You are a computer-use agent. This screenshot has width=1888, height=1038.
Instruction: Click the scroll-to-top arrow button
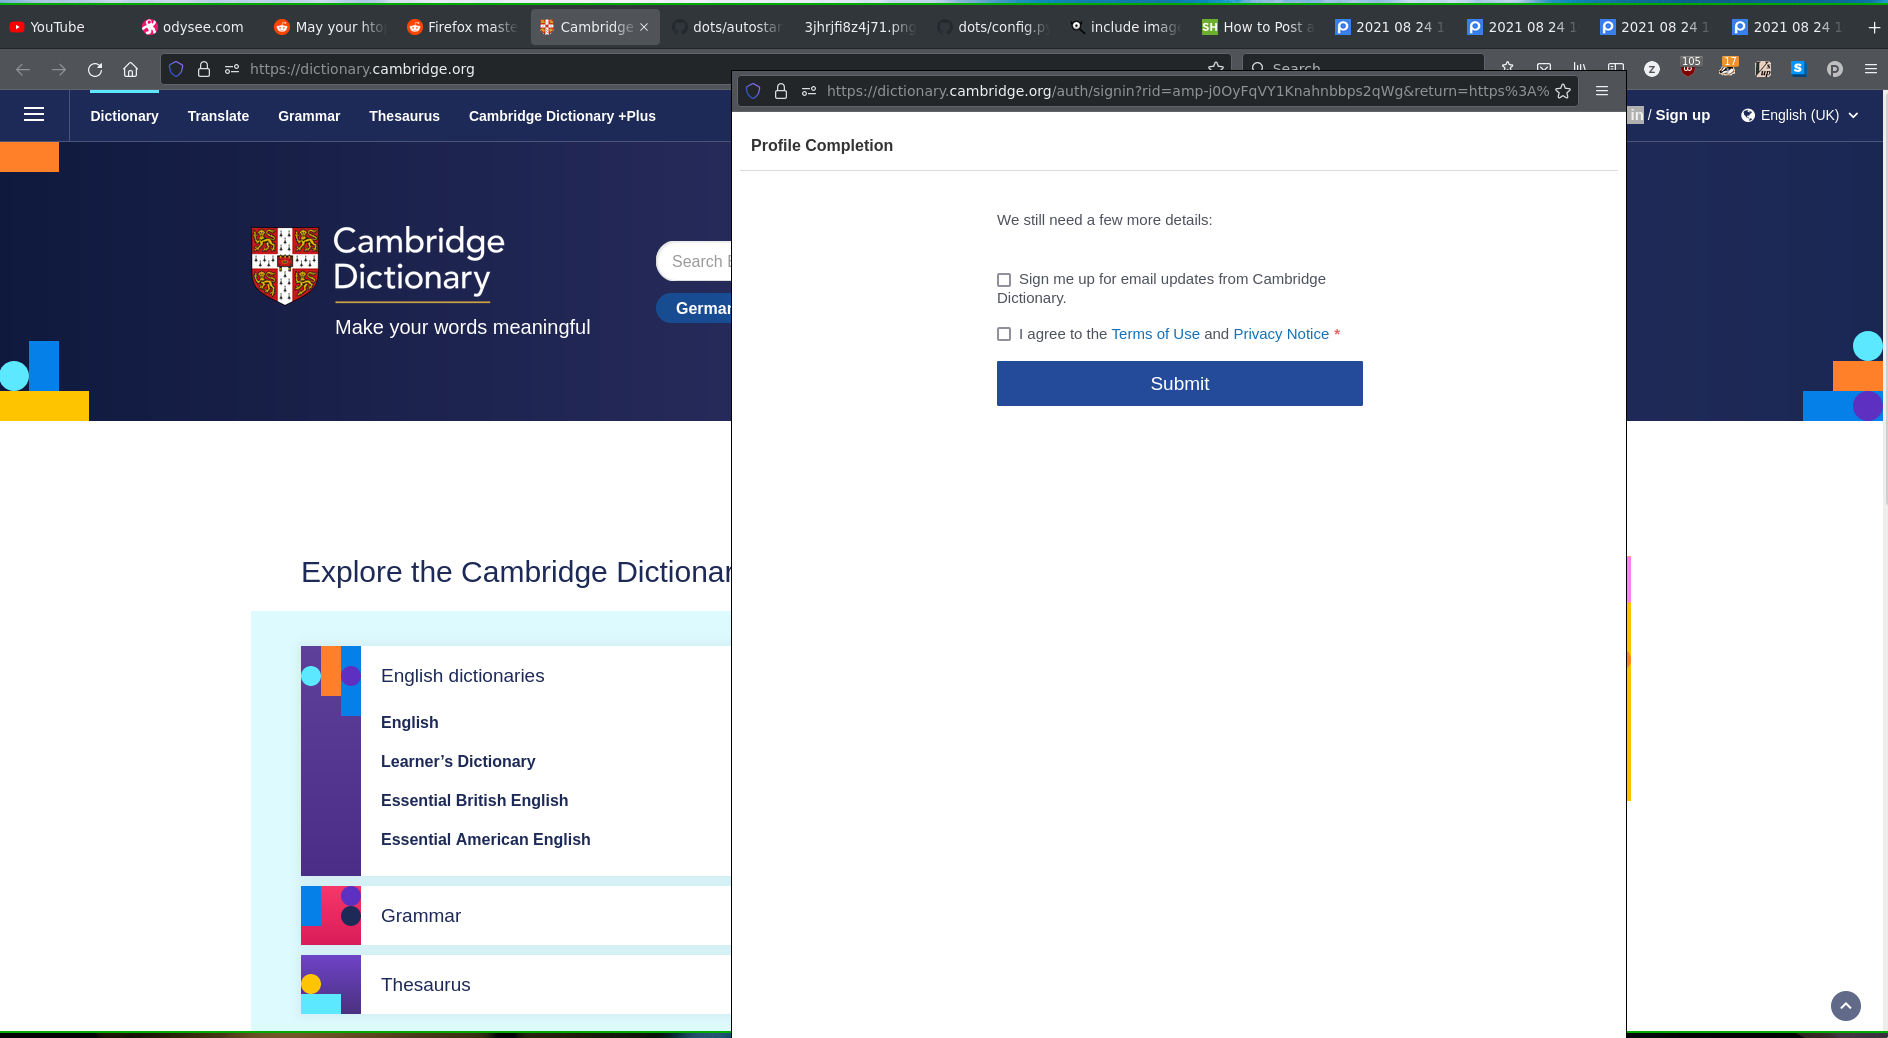click(x=1846, y=1006)
